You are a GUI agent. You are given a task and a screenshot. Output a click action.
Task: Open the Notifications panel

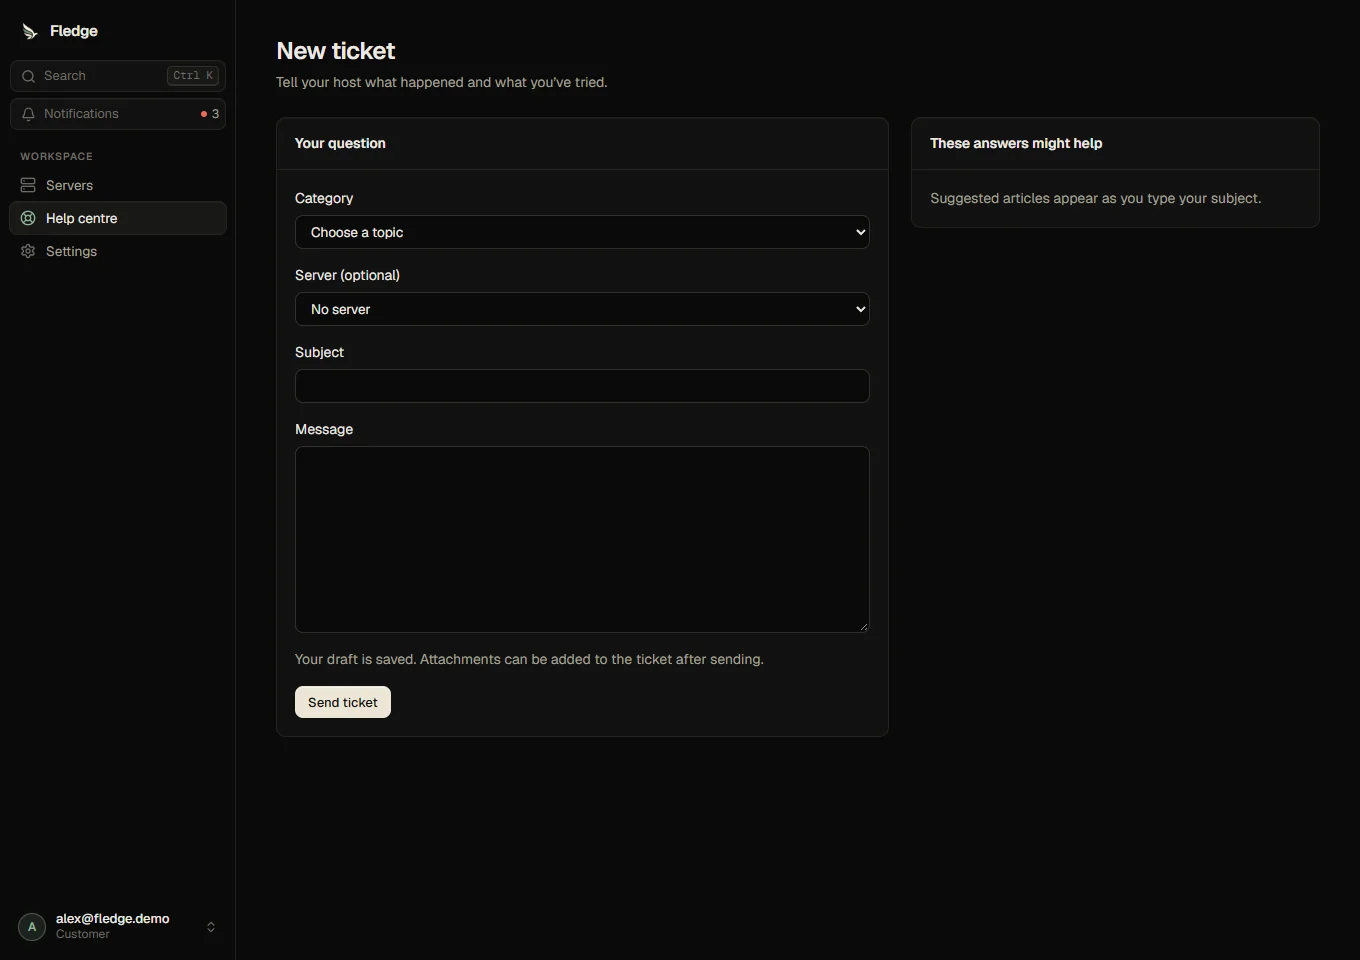(x=118, y=114)
